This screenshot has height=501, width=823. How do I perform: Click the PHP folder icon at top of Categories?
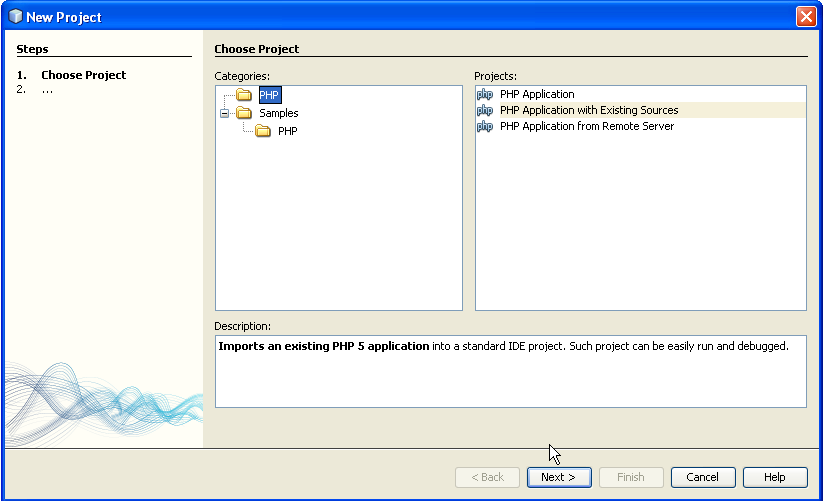pos(244,95)
